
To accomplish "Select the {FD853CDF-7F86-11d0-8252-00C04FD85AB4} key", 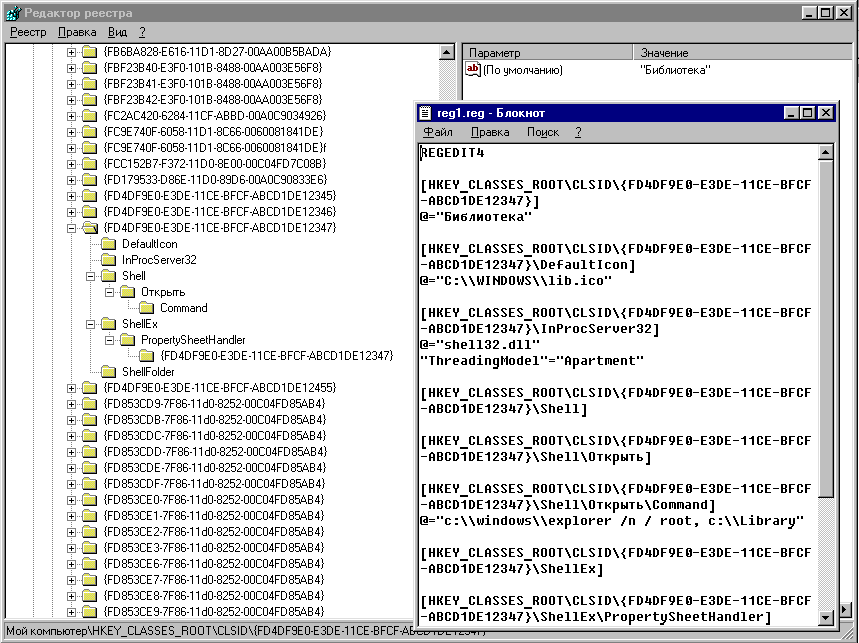I will click(x=214, y=484).
